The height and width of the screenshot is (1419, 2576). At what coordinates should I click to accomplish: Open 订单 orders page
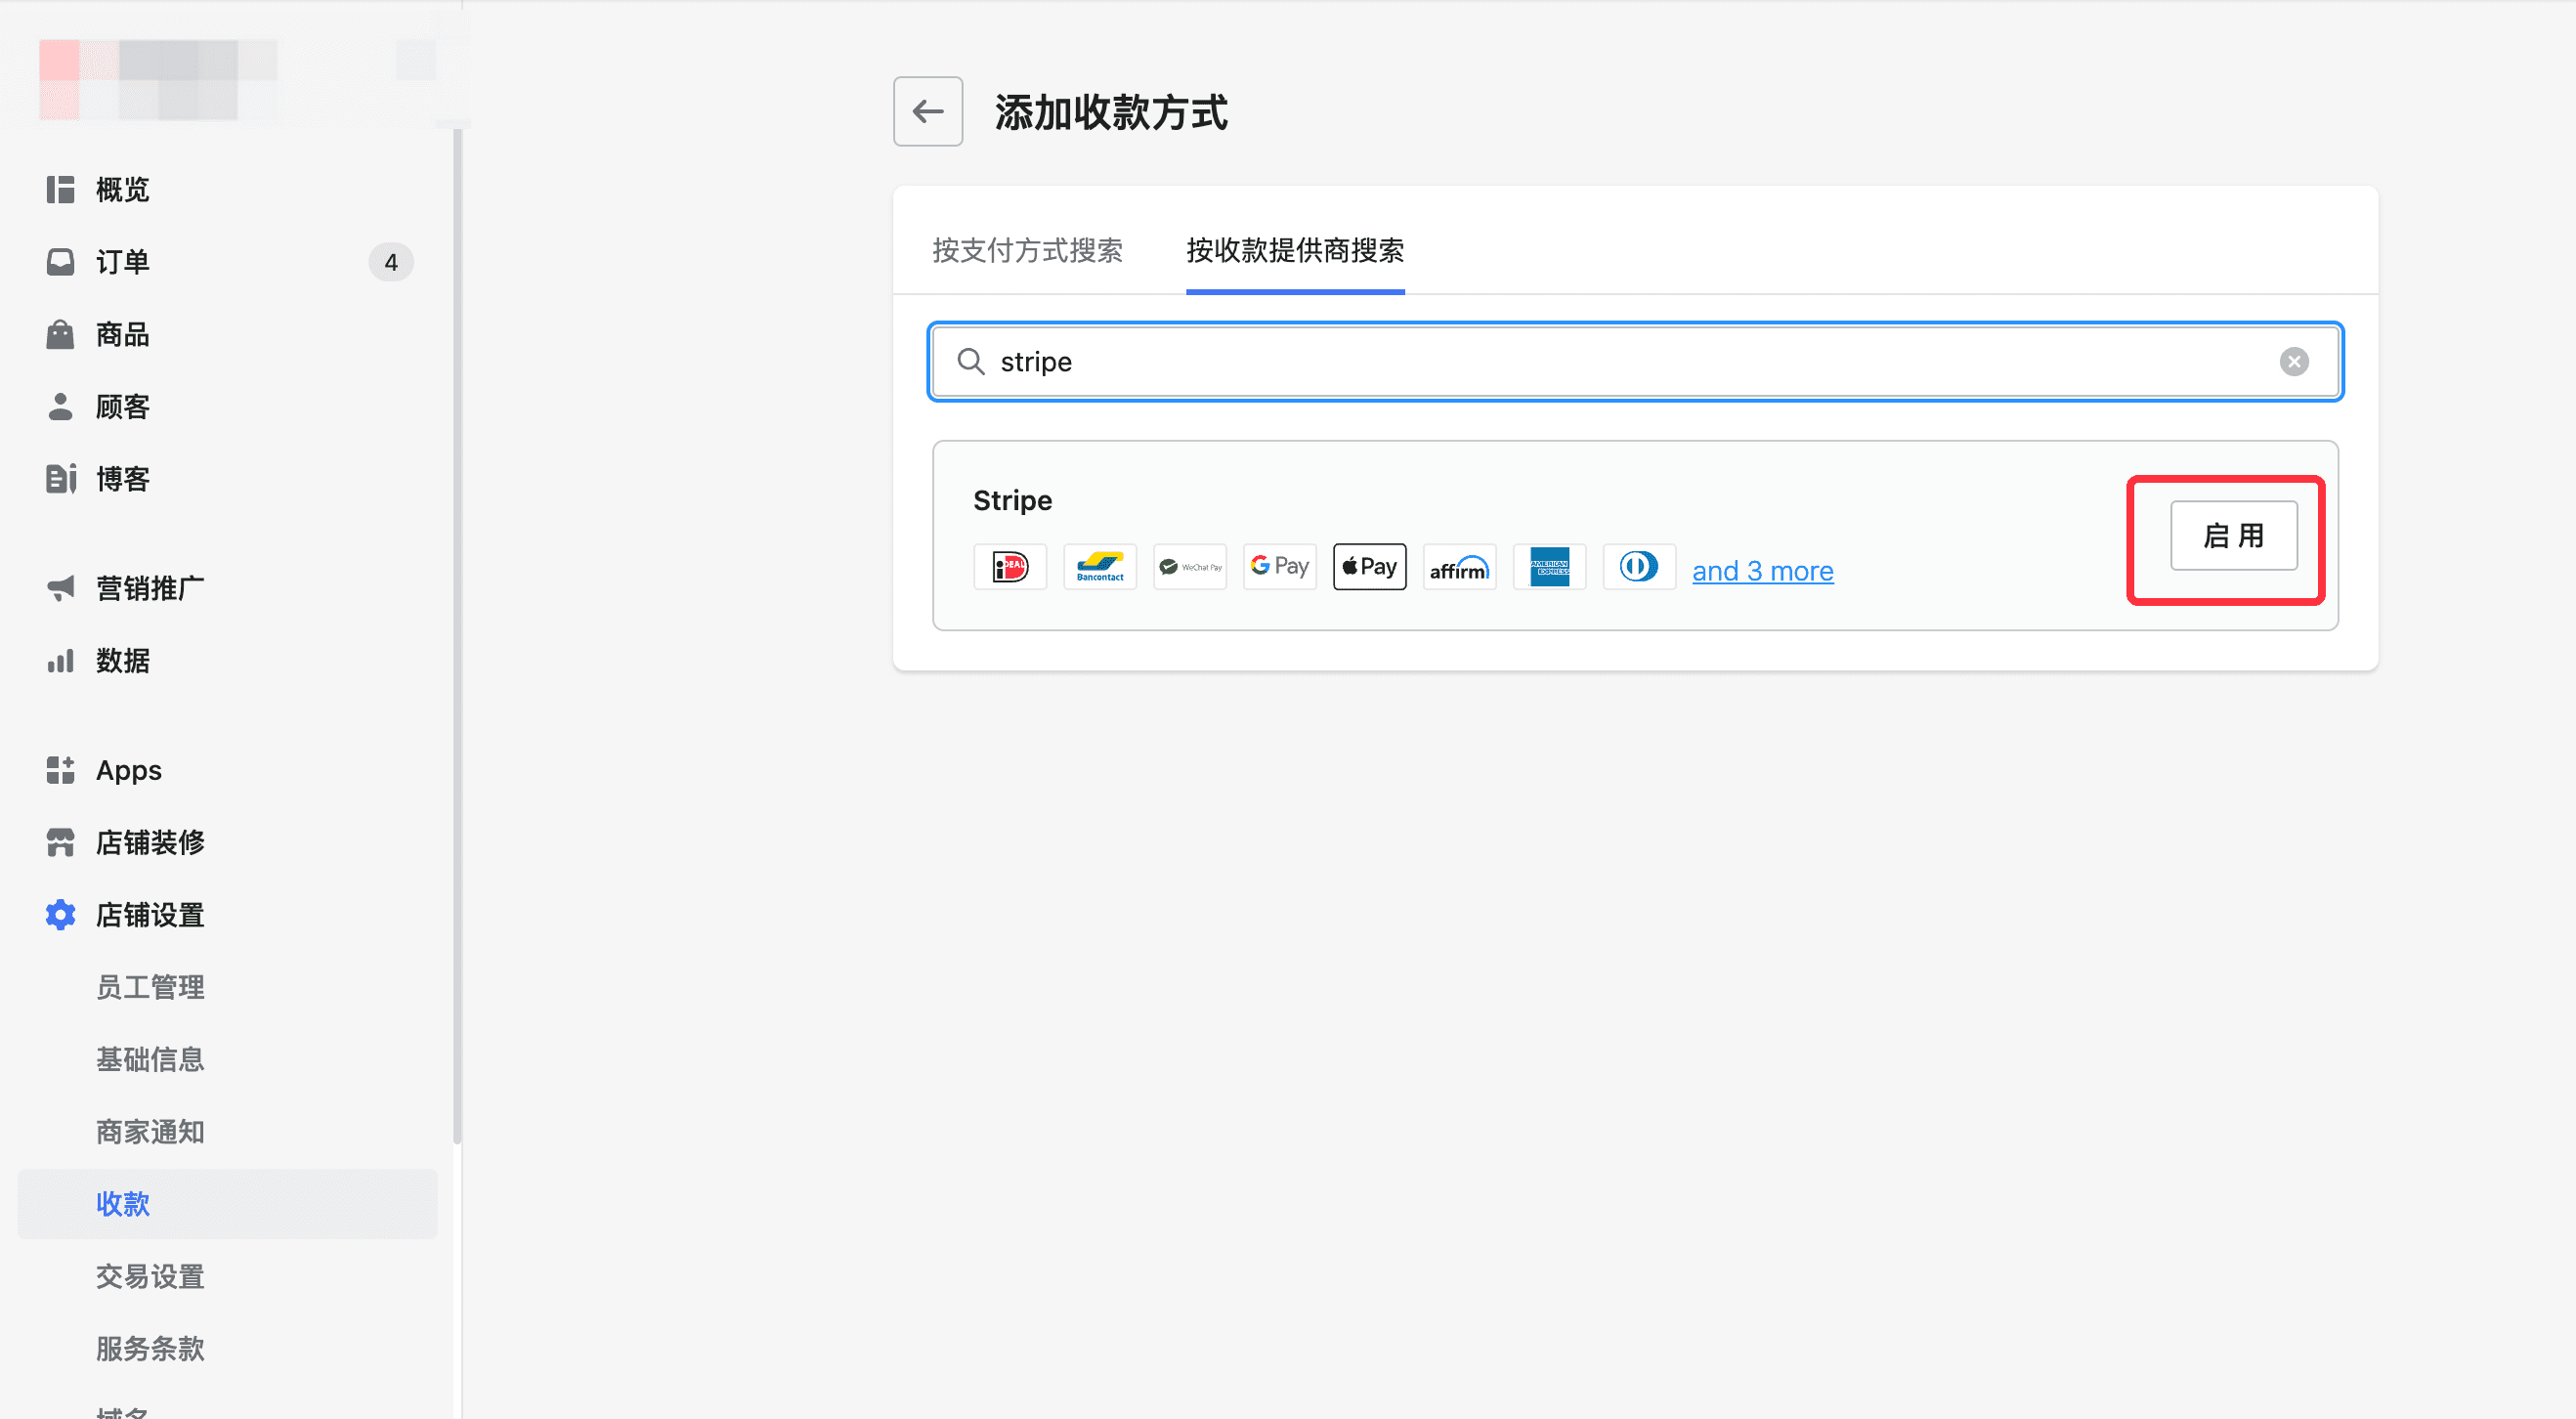pos(123,262)
